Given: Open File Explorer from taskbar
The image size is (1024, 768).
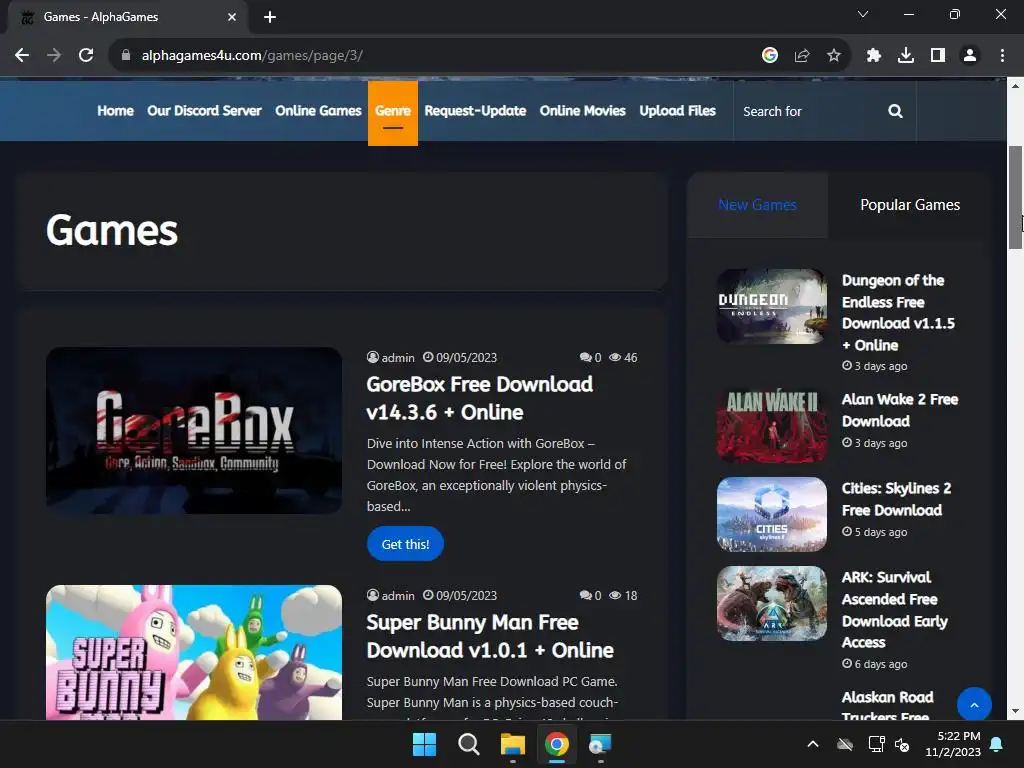Looking at the screenshot, I should pyautogui.click(x=513, y=744).
